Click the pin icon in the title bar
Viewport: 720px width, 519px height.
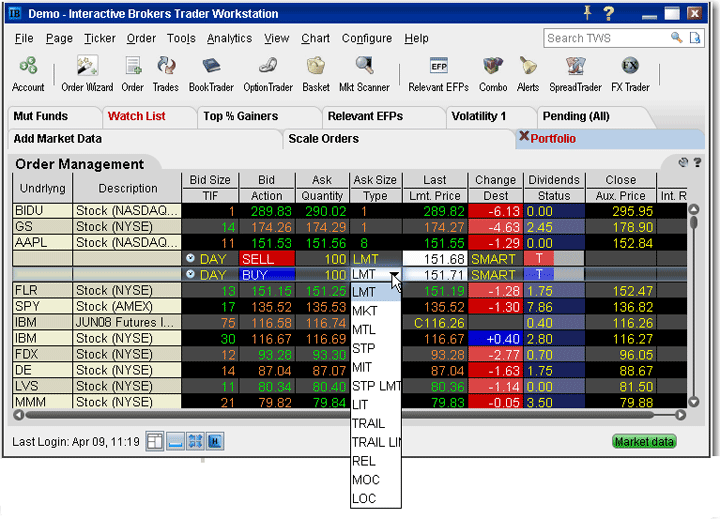point(587,12)
